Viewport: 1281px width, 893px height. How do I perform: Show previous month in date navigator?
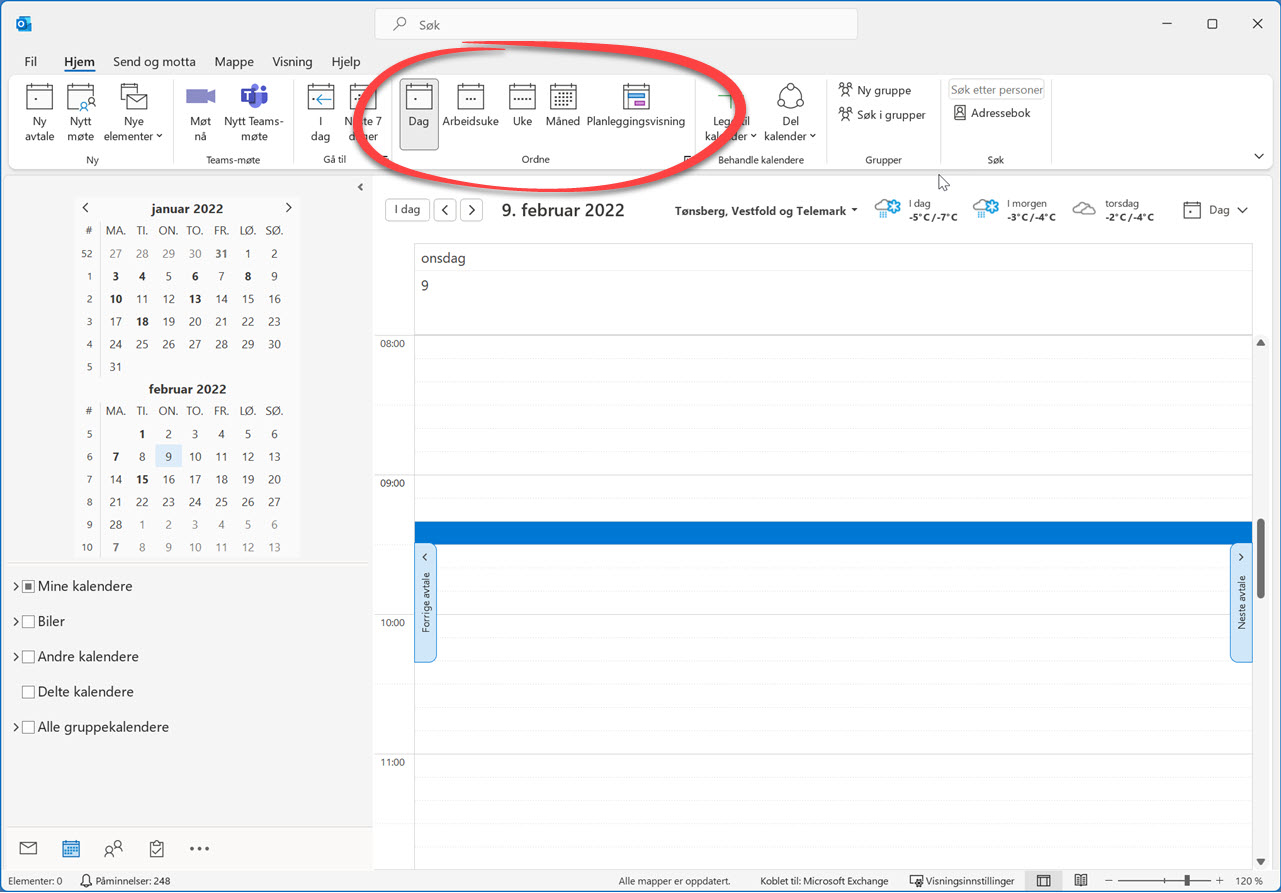86,208
